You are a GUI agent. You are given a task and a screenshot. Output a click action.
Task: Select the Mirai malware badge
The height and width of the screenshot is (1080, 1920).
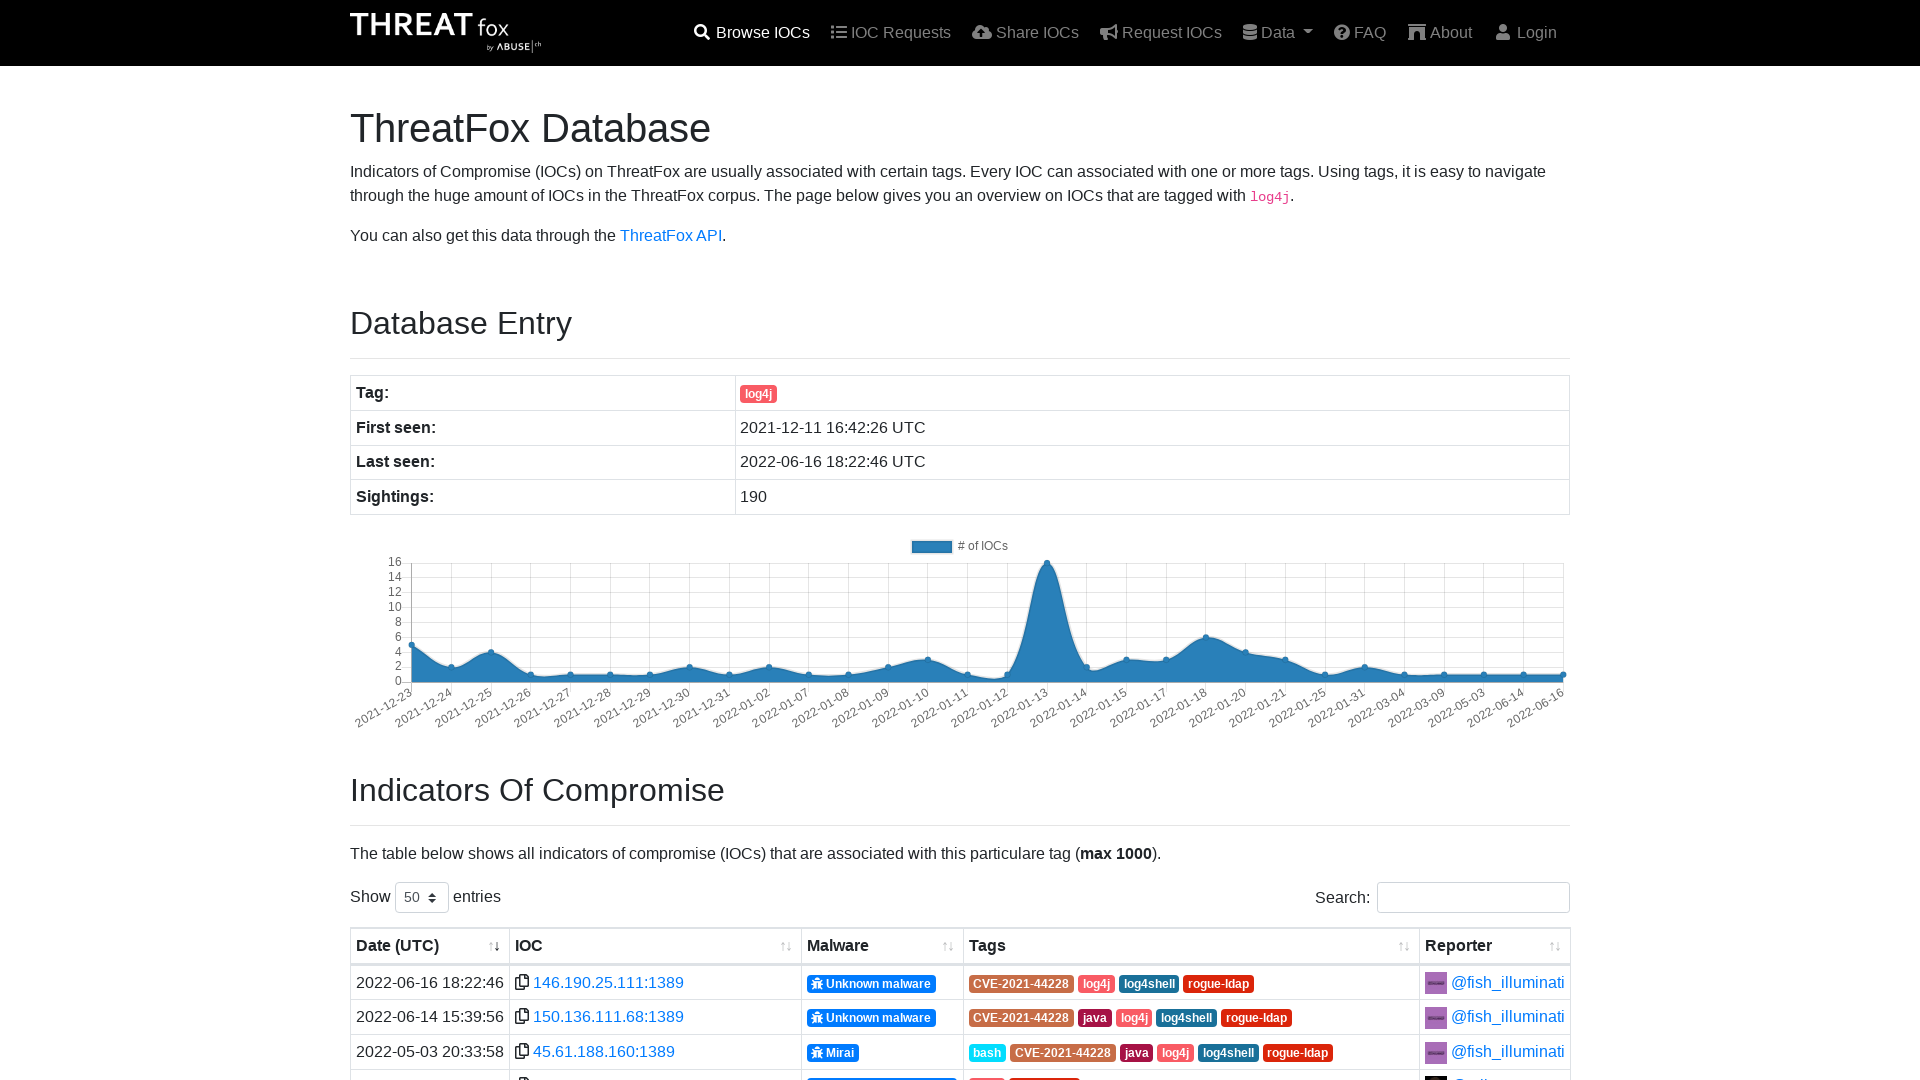(x=833, y=1052)
